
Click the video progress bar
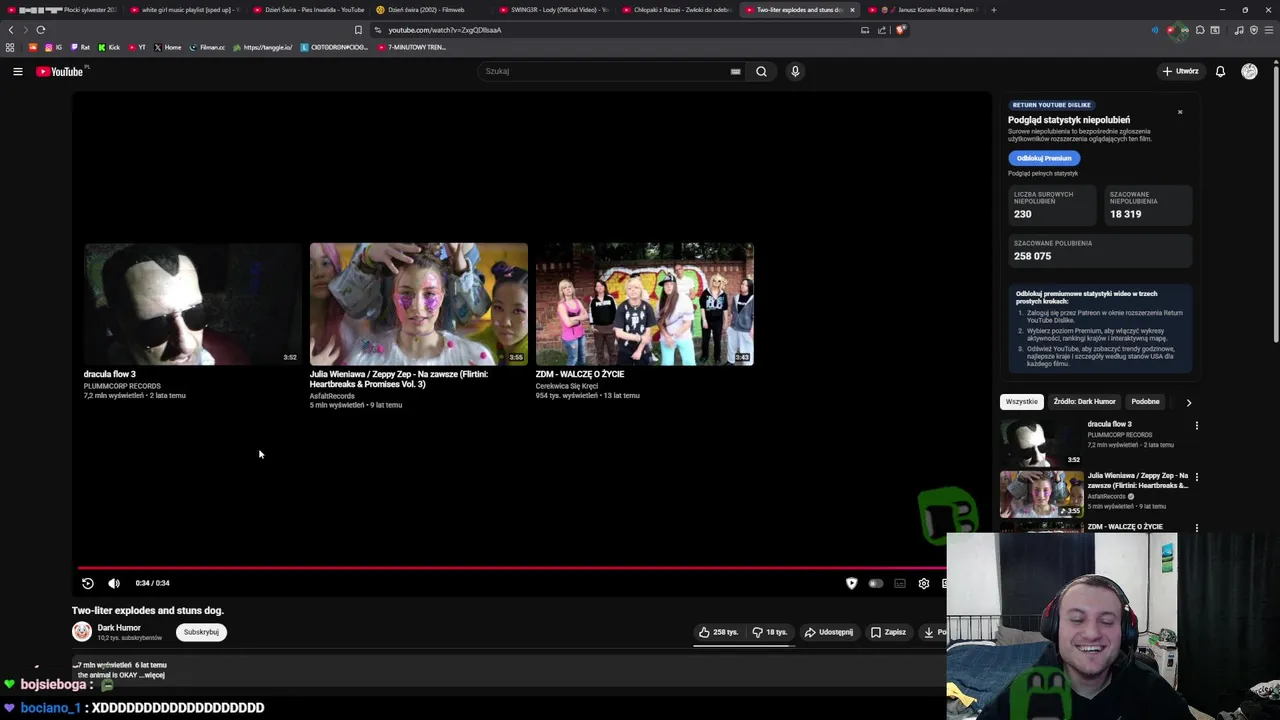[x=512, y=567]
